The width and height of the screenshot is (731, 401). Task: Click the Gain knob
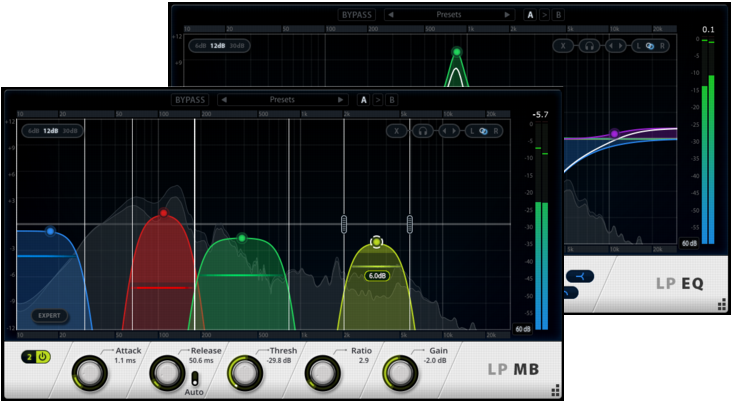tap(400, 373)
